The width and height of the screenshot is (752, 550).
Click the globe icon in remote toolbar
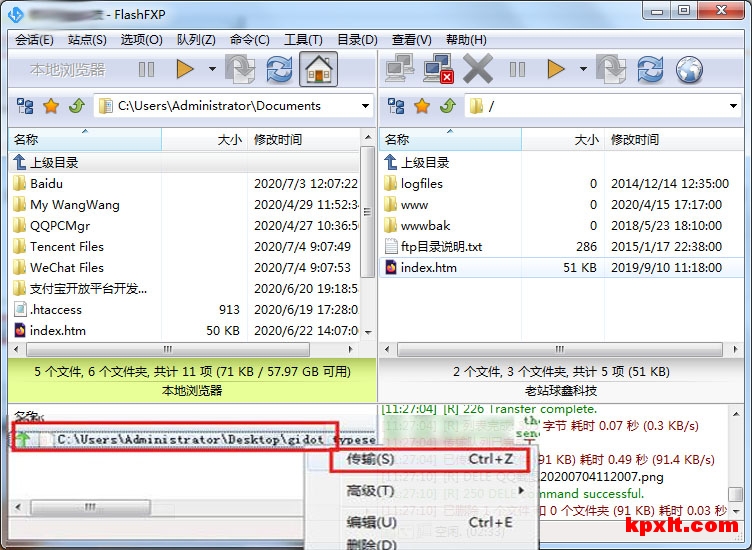point(689,69)
